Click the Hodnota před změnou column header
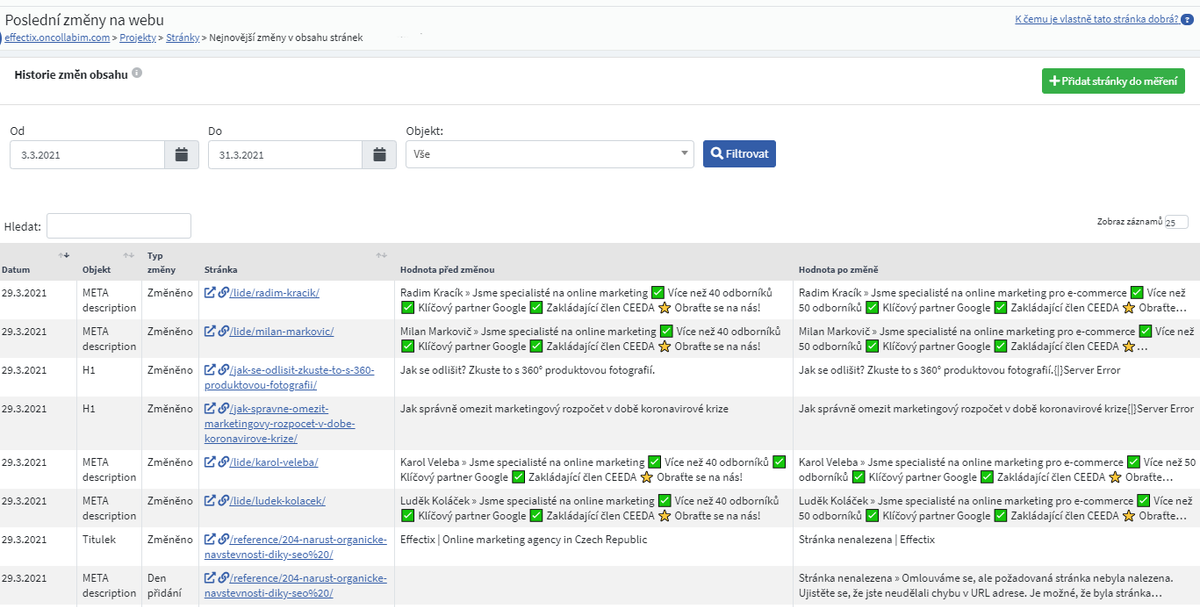The image size is (1200, 607). click(x=447, y=270)
